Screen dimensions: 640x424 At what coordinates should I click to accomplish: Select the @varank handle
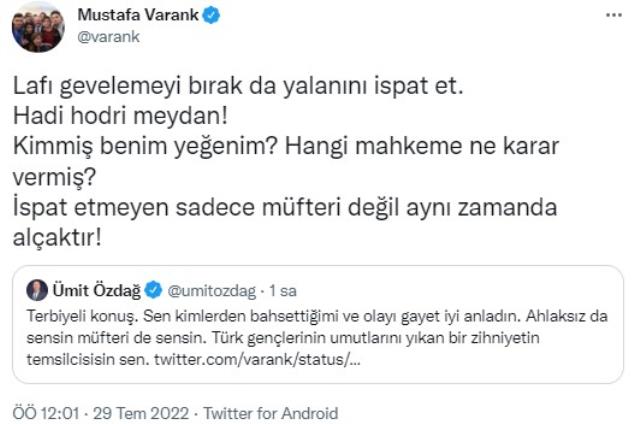point(106,38)
